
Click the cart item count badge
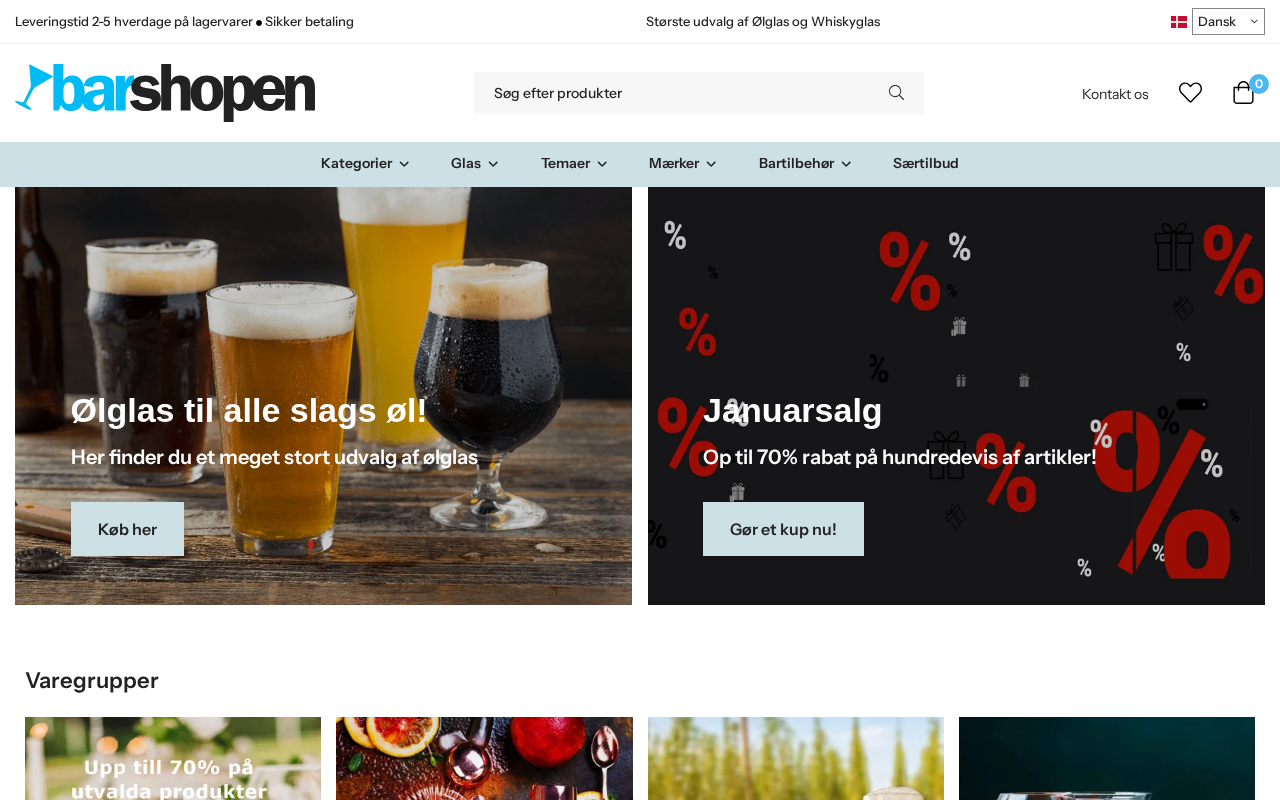[1259, 84]
